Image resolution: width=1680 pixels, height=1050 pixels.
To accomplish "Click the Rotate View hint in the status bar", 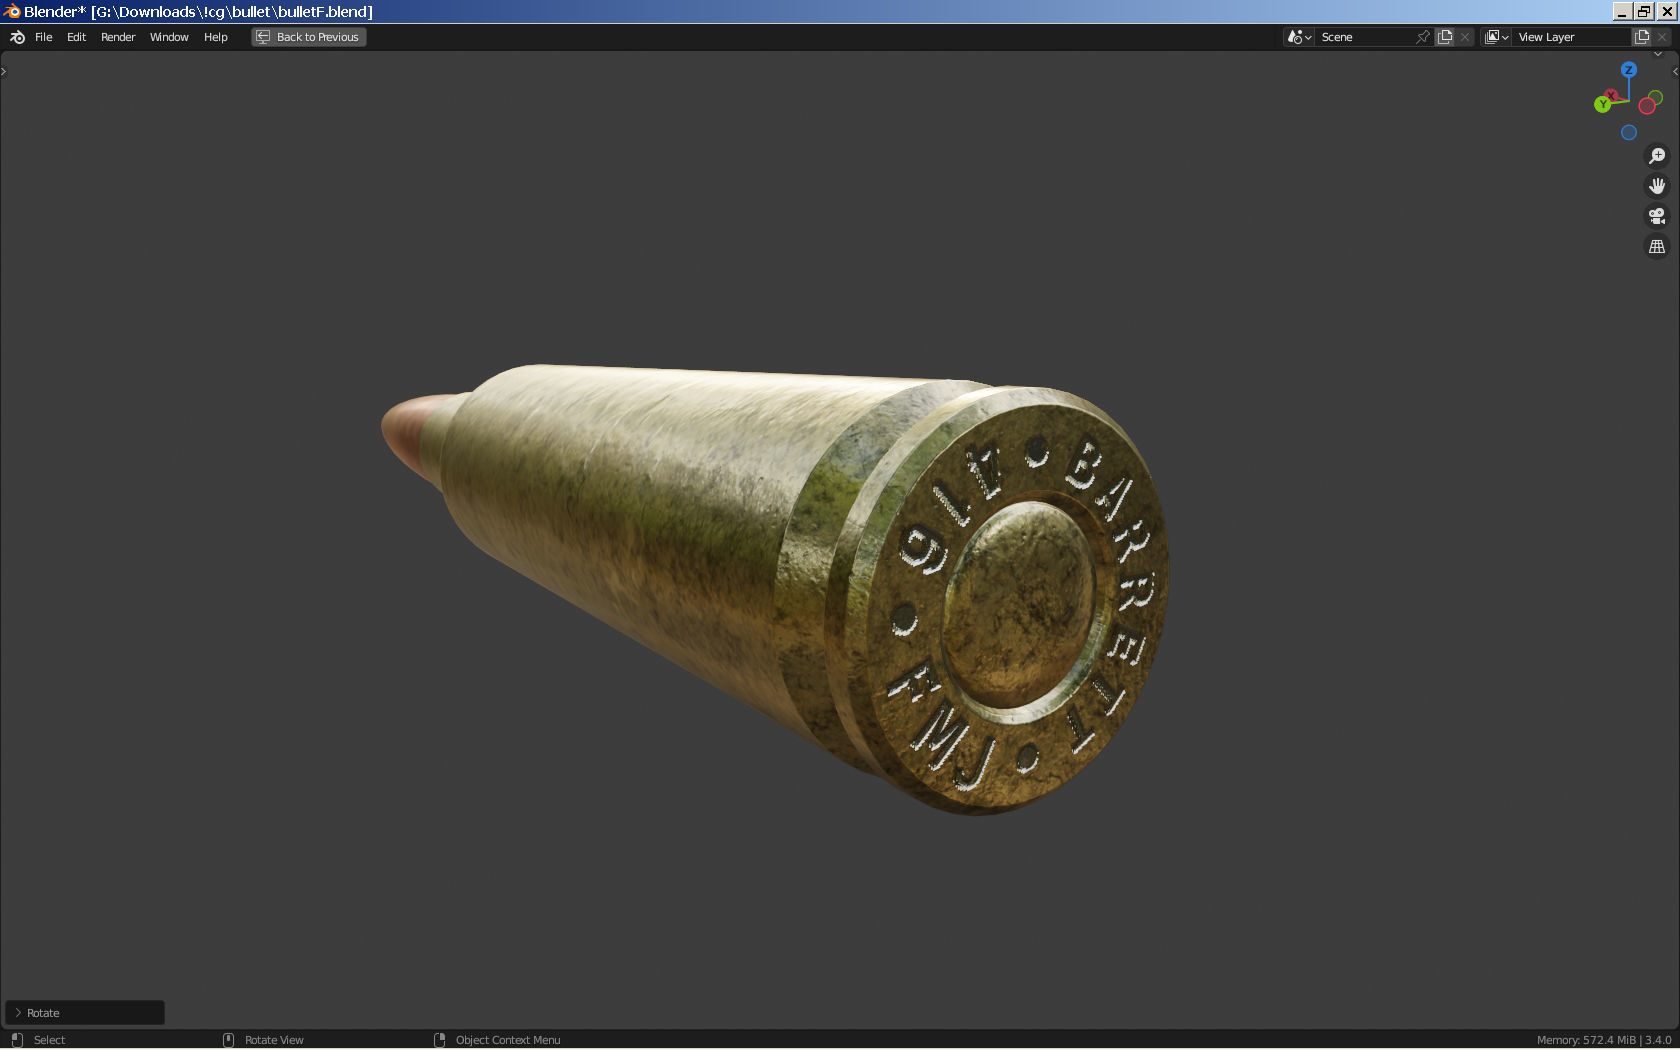I will (x=274, y=1040).
